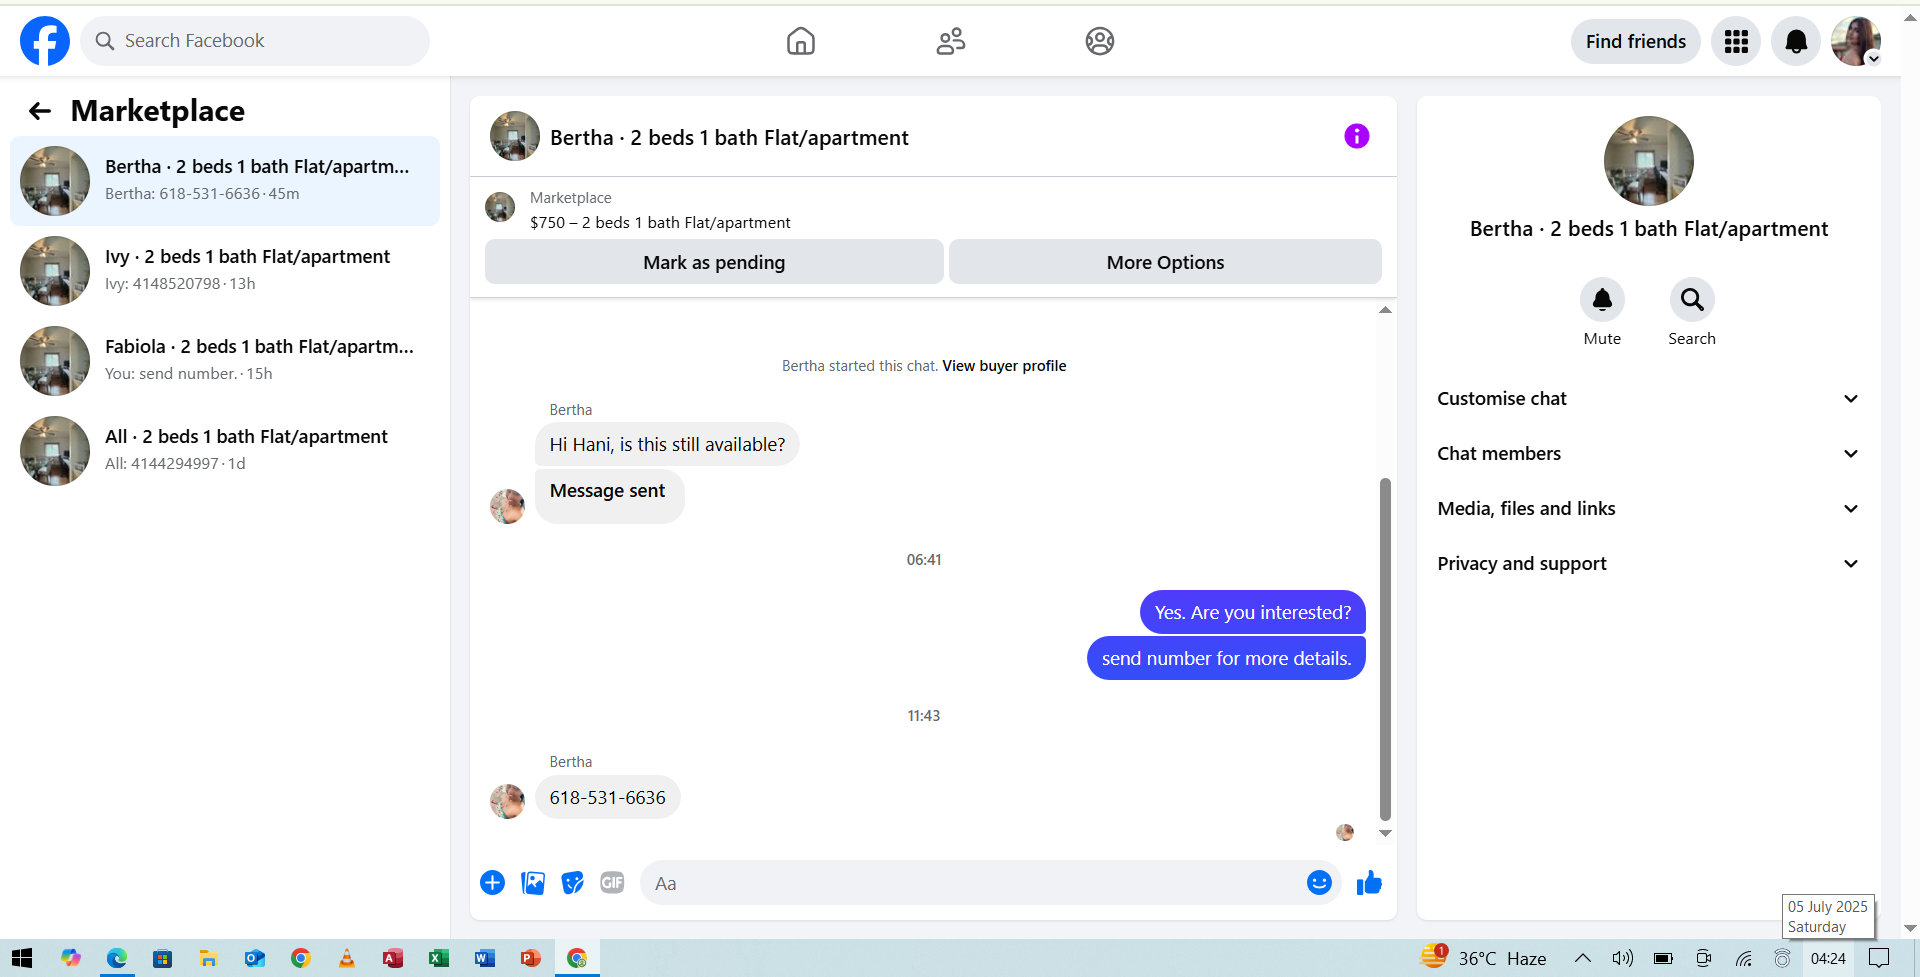The image size is (1920, 977).
Task: Expand Privacy and support section
Action: pyautogui.click(x=1648, y=564)
